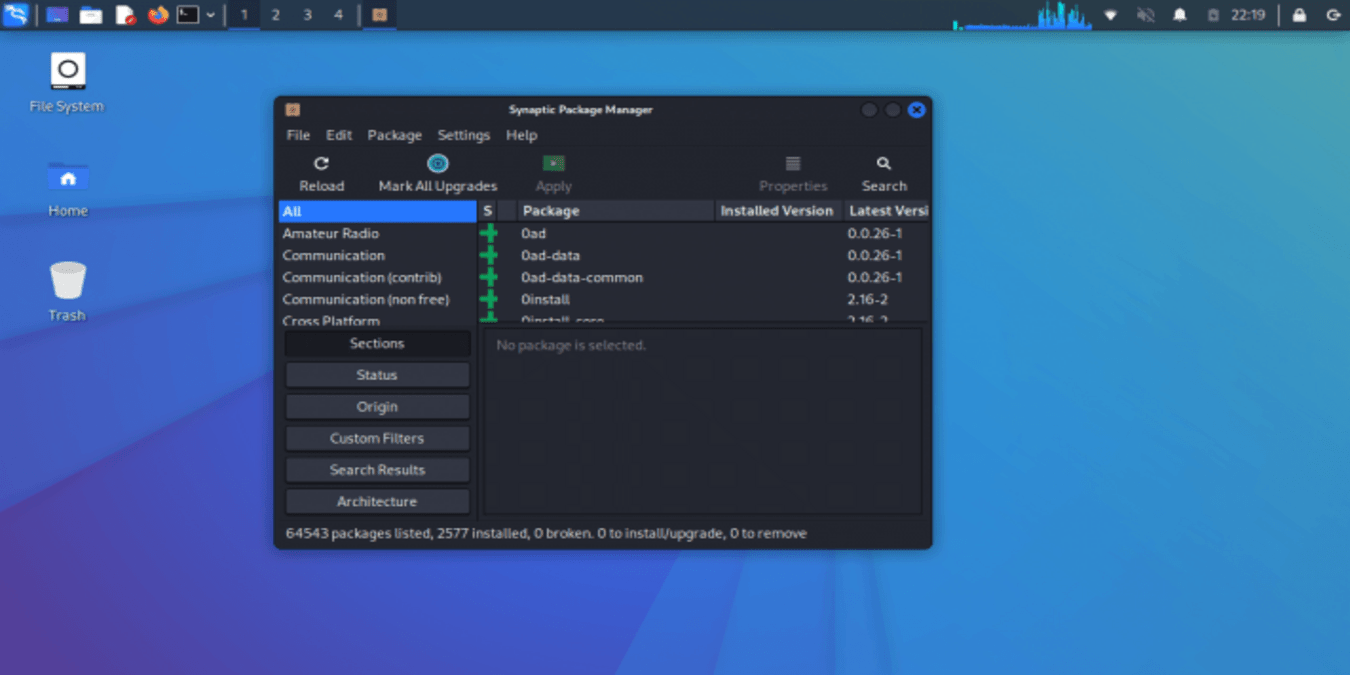The height and width of the screenshot is (675, 1350).
Task: Open the Settings menu
Action: tap(463, 135)
